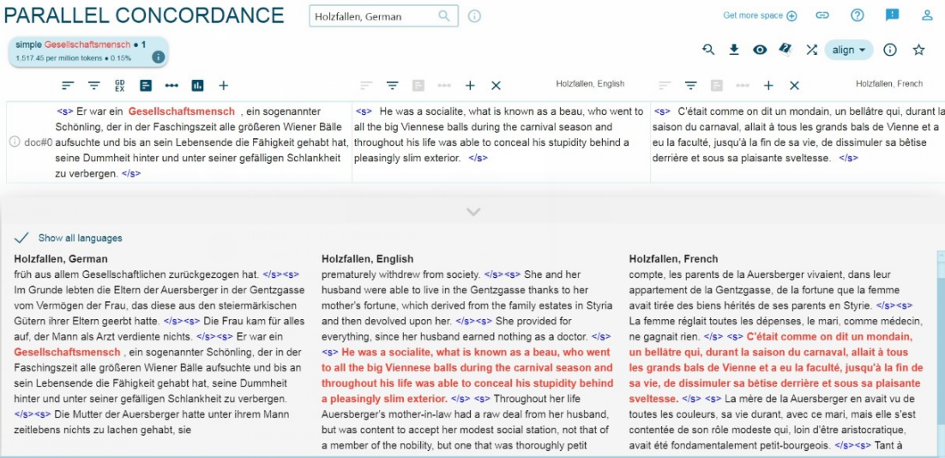This screenshot has height=458, width=945.
Task: Mark concordance as favourite with star
Action: [918, 50]
